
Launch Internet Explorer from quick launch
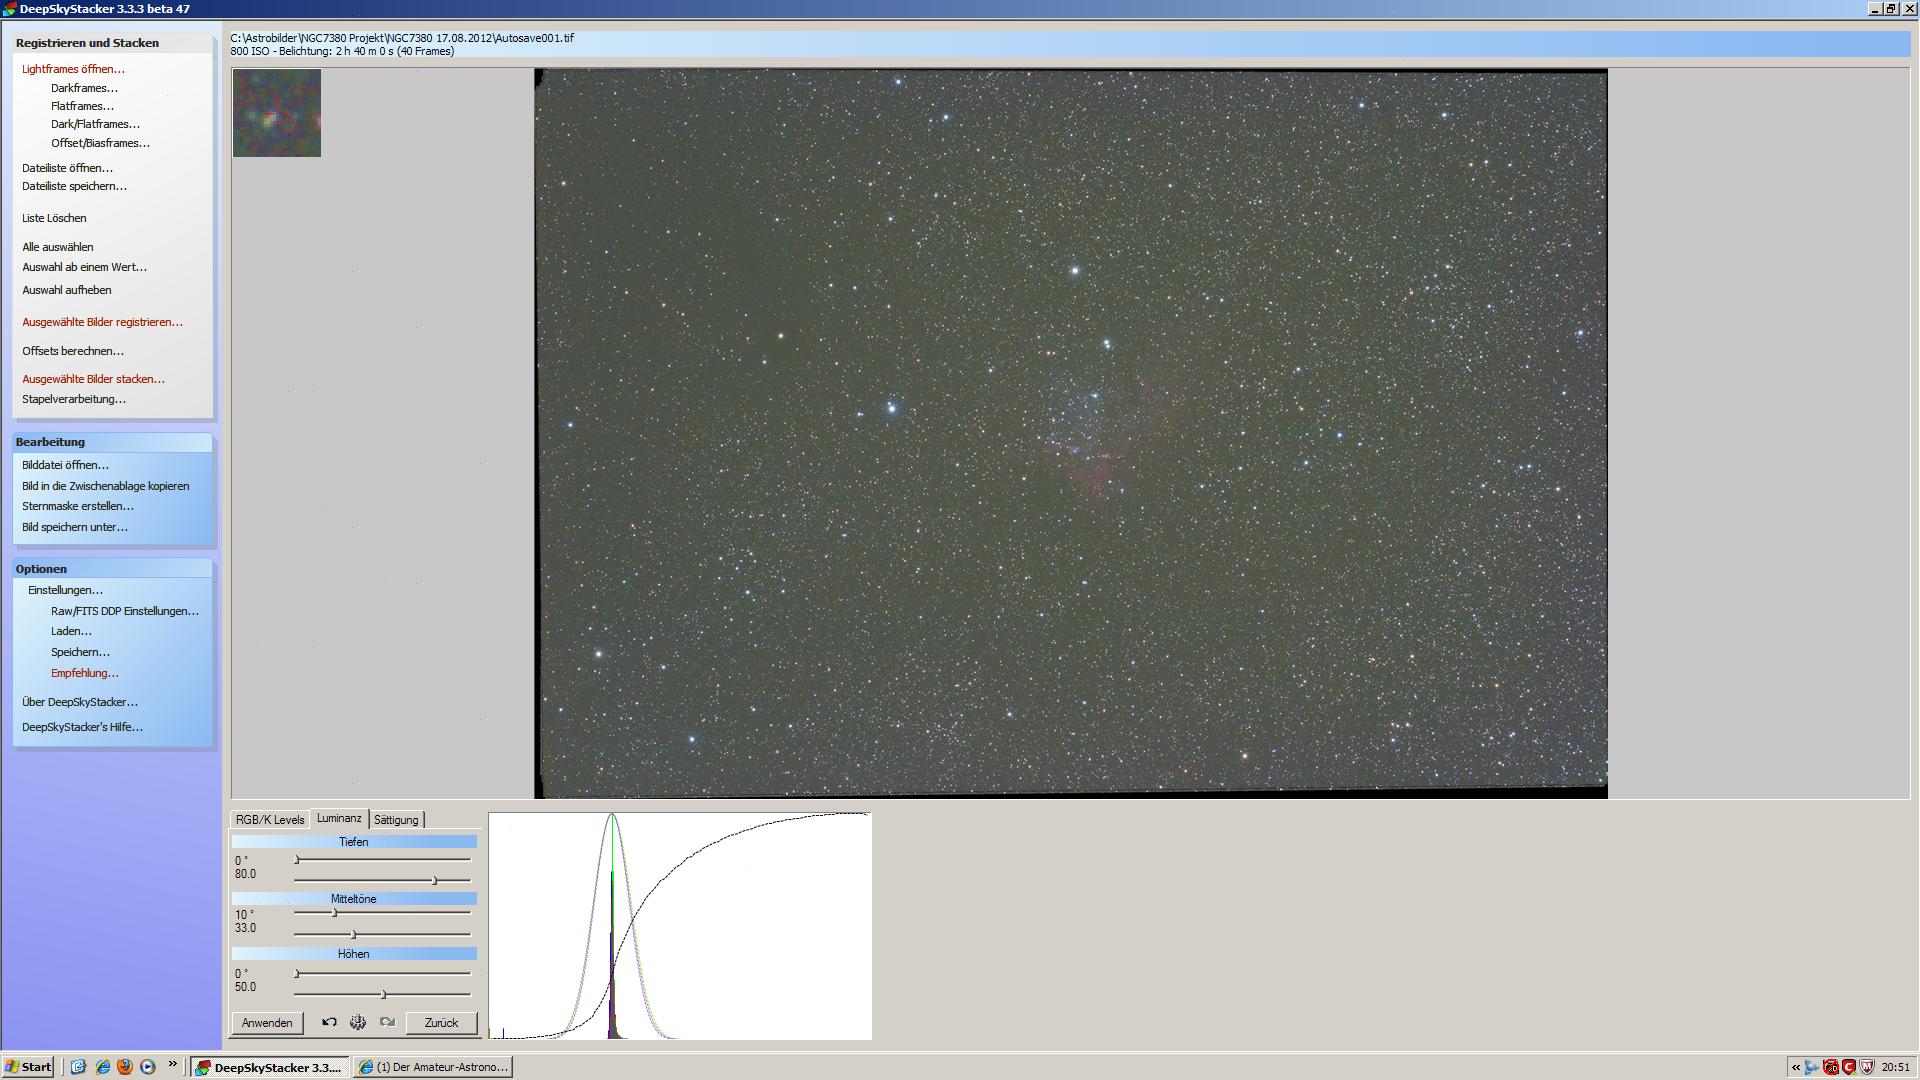(102, 1067)
